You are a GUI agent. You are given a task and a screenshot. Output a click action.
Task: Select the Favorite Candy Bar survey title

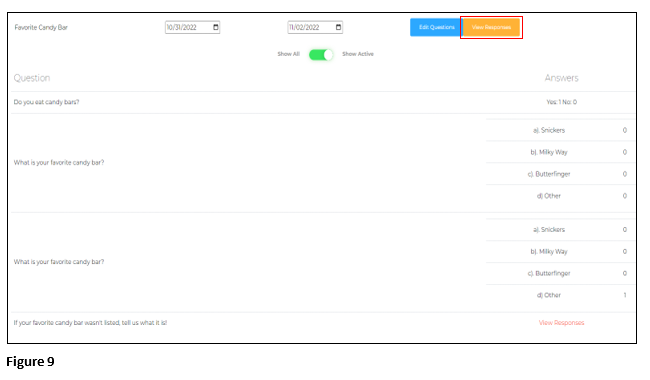tap(41, 27)
